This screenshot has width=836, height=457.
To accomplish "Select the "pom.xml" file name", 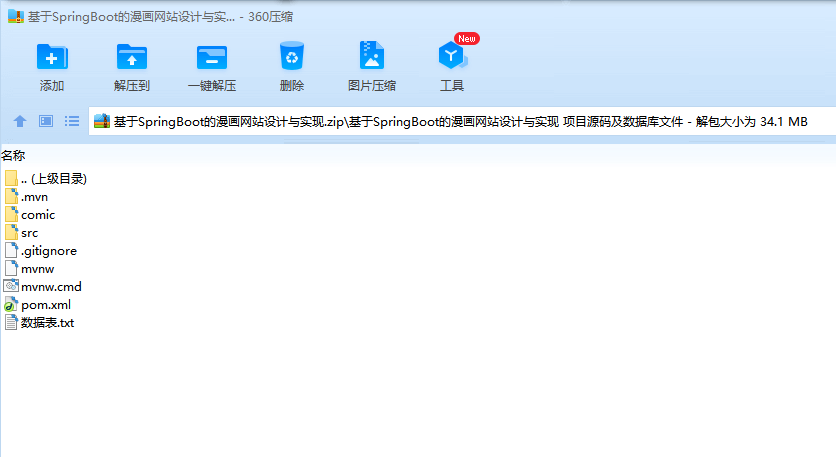I will pos(46,304).
